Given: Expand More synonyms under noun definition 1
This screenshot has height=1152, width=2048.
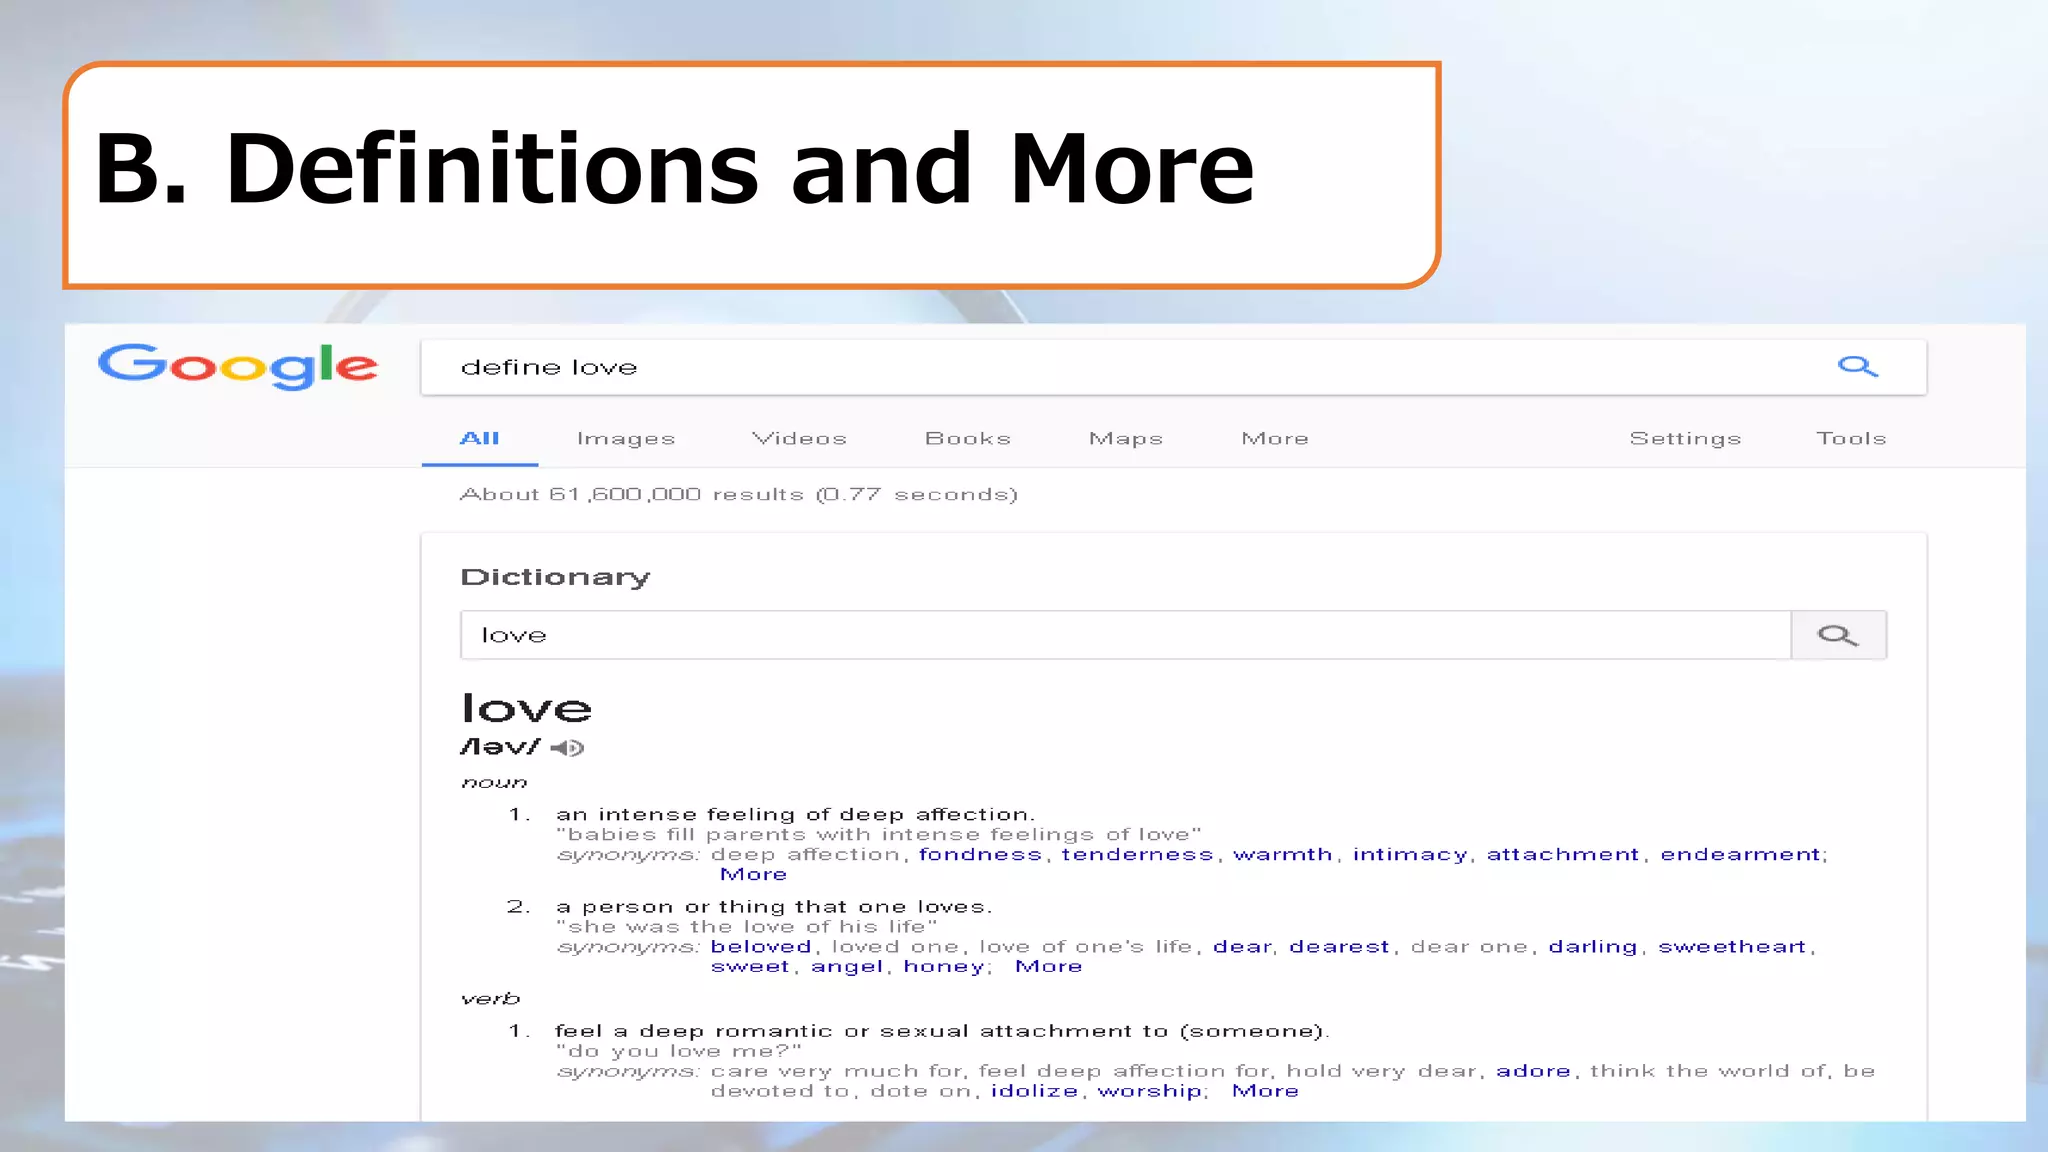Looking at the screenshot, I should (x=754, y=874).
